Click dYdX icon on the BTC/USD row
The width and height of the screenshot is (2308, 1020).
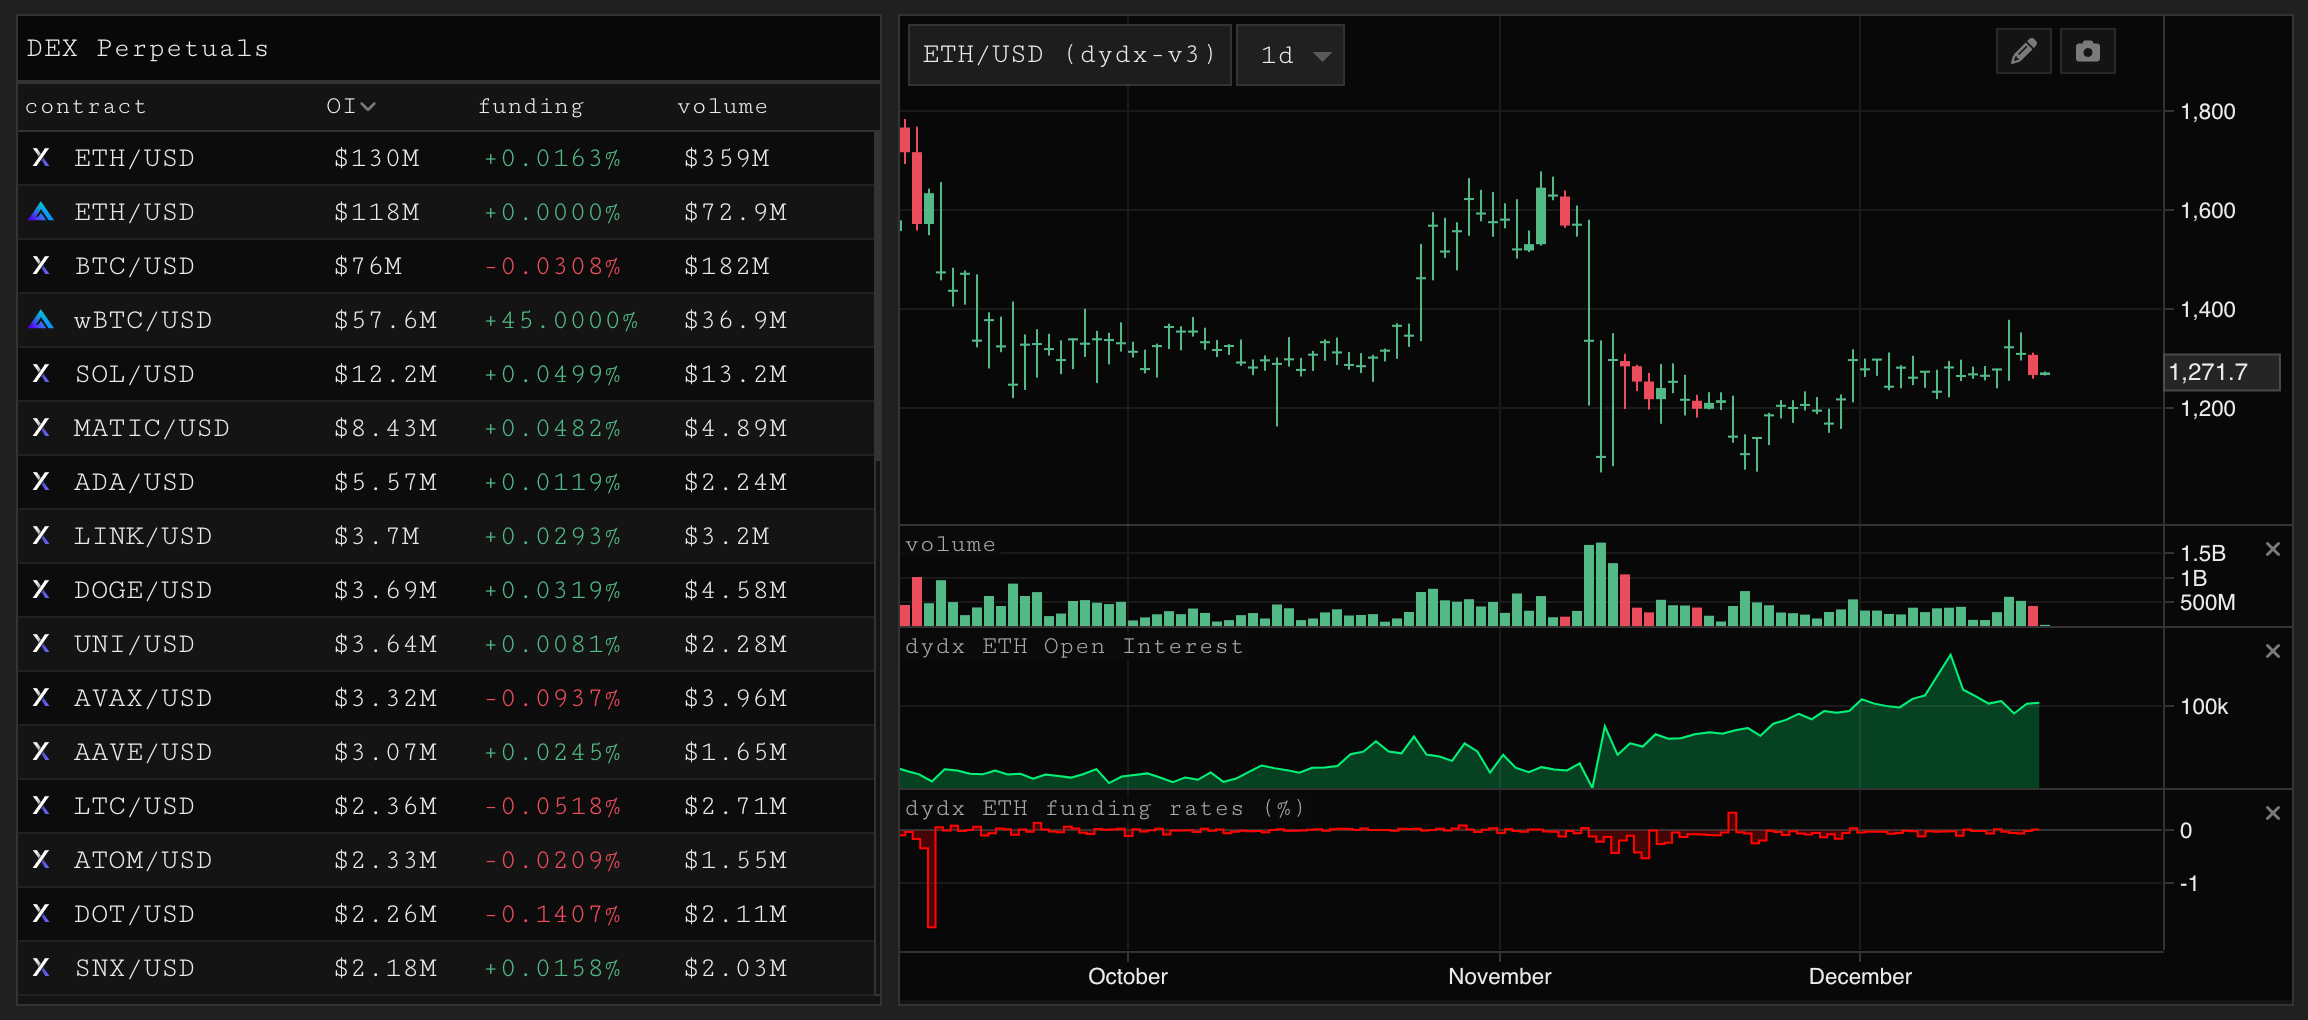[x=41, y=266]
